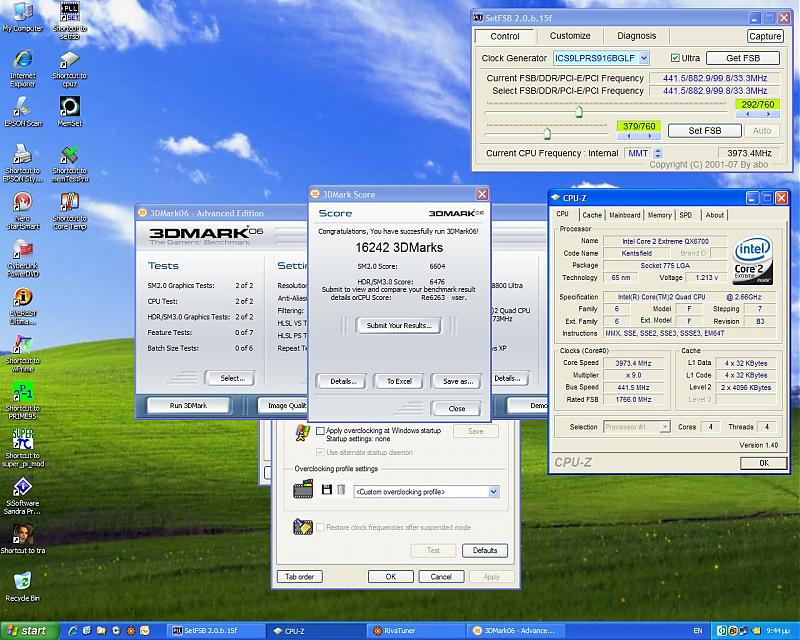Switch to the Customize tab in SetFSB
Viewport: 800px width, 640px height.
coord(570,36)
